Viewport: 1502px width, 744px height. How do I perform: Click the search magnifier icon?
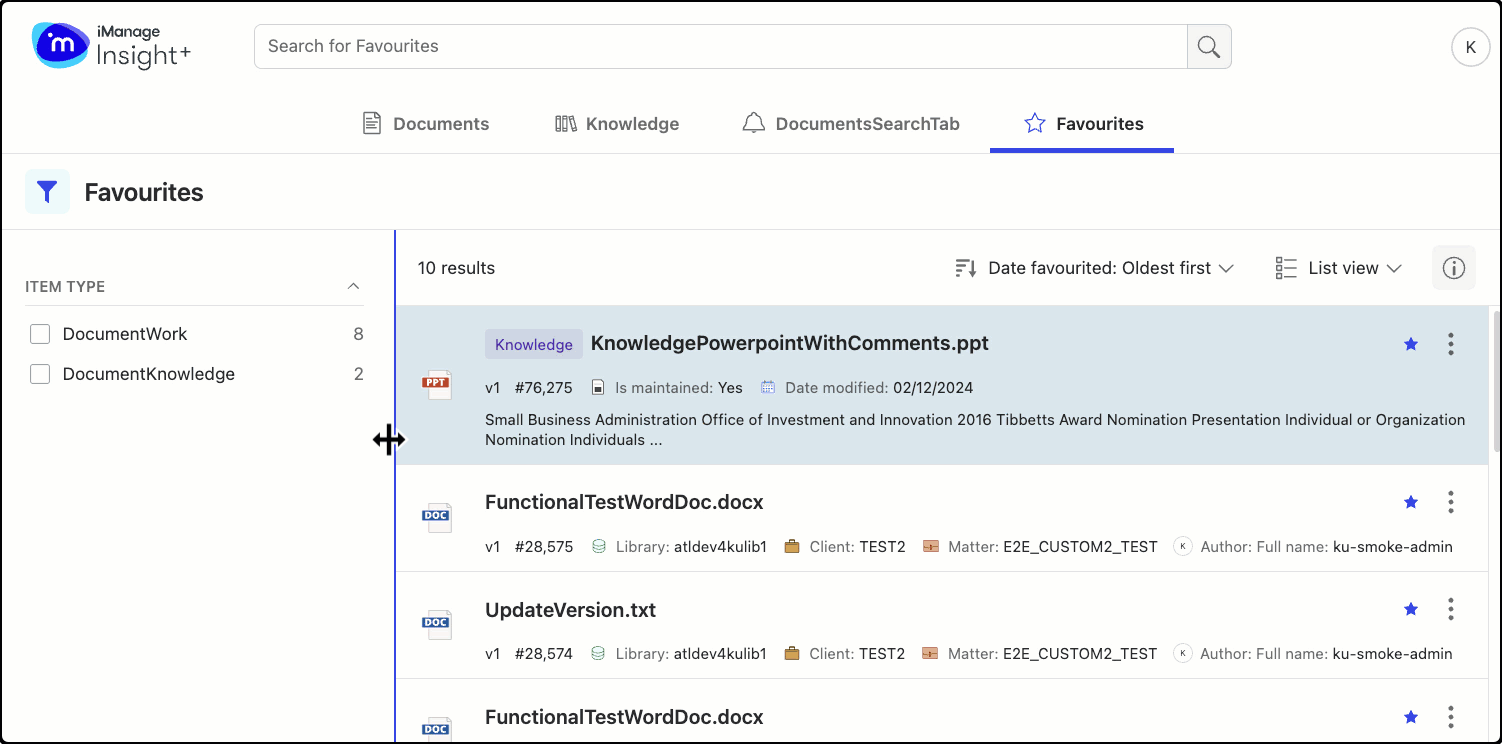coord(1208,47)
